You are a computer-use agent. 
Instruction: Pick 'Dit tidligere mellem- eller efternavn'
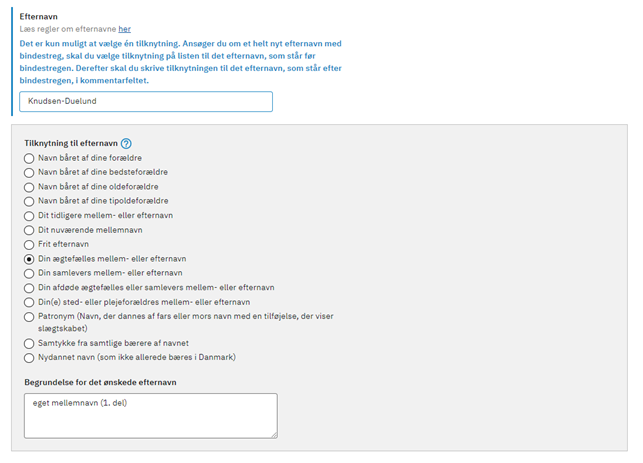click(x=29, y=216)
